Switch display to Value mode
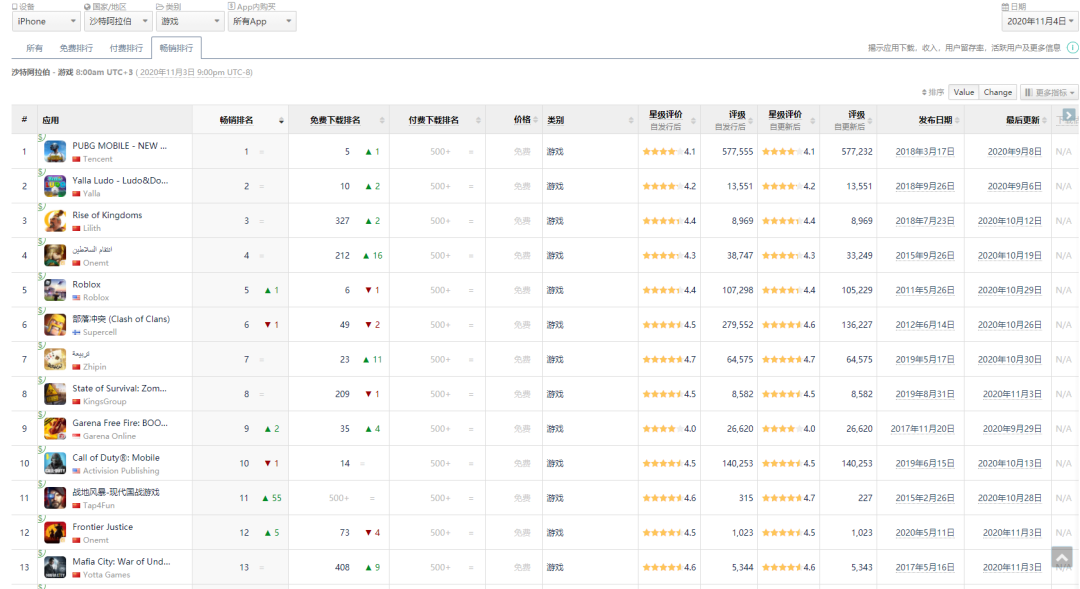The image size is (1080, 589). [964, 92]
